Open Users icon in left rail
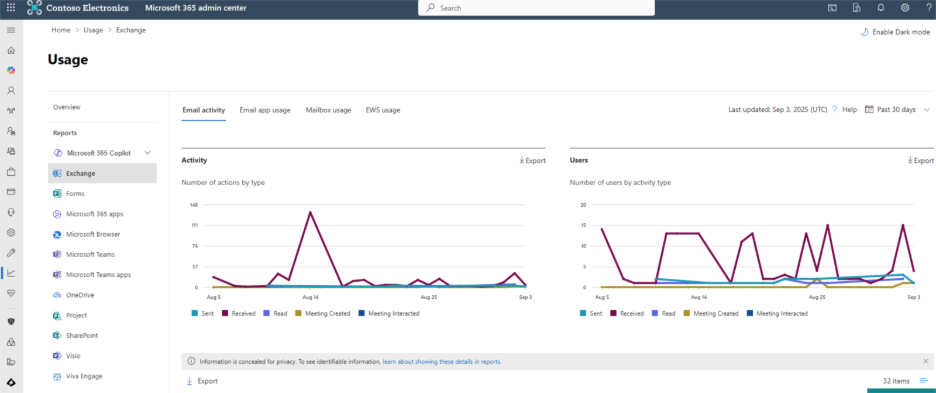The width and height of the screenshot is (936, 393). (11, 91)
